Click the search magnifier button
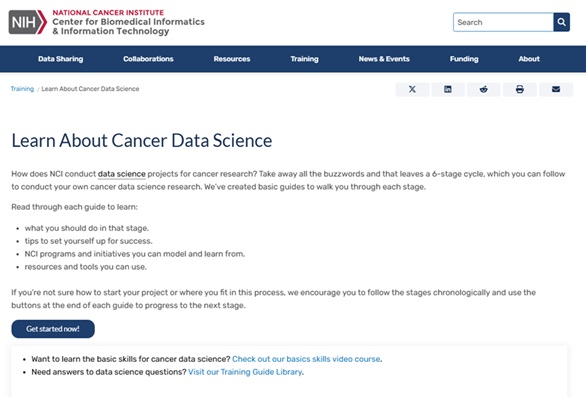 click(x=561, y=22)
